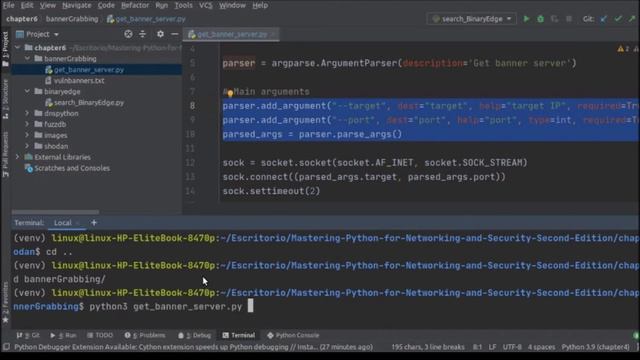Toggle the Structure tool window sidebar button
Screen dimensions: 640x360
click(5, 99)
